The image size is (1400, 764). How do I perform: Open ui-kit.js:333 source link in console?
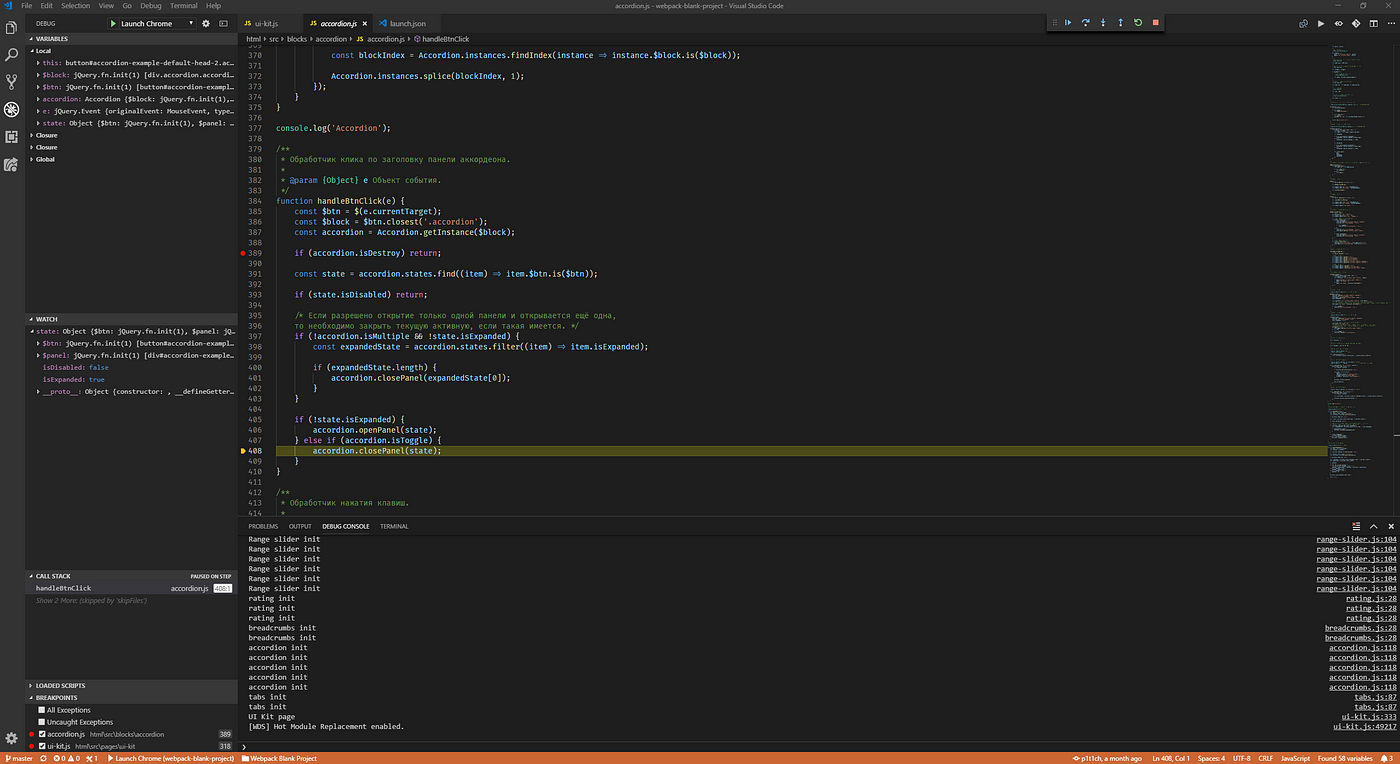tap(1369, 716)
